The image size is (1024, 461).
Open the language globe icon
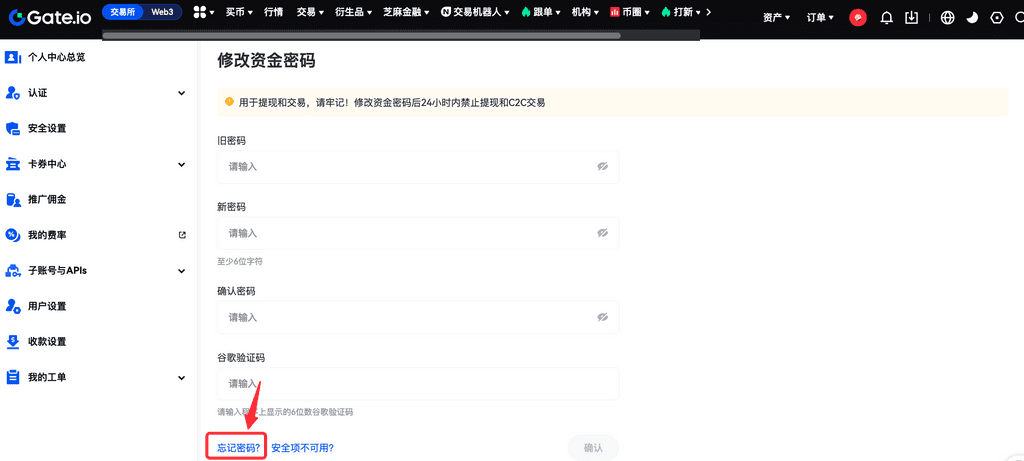pos(947,17)
